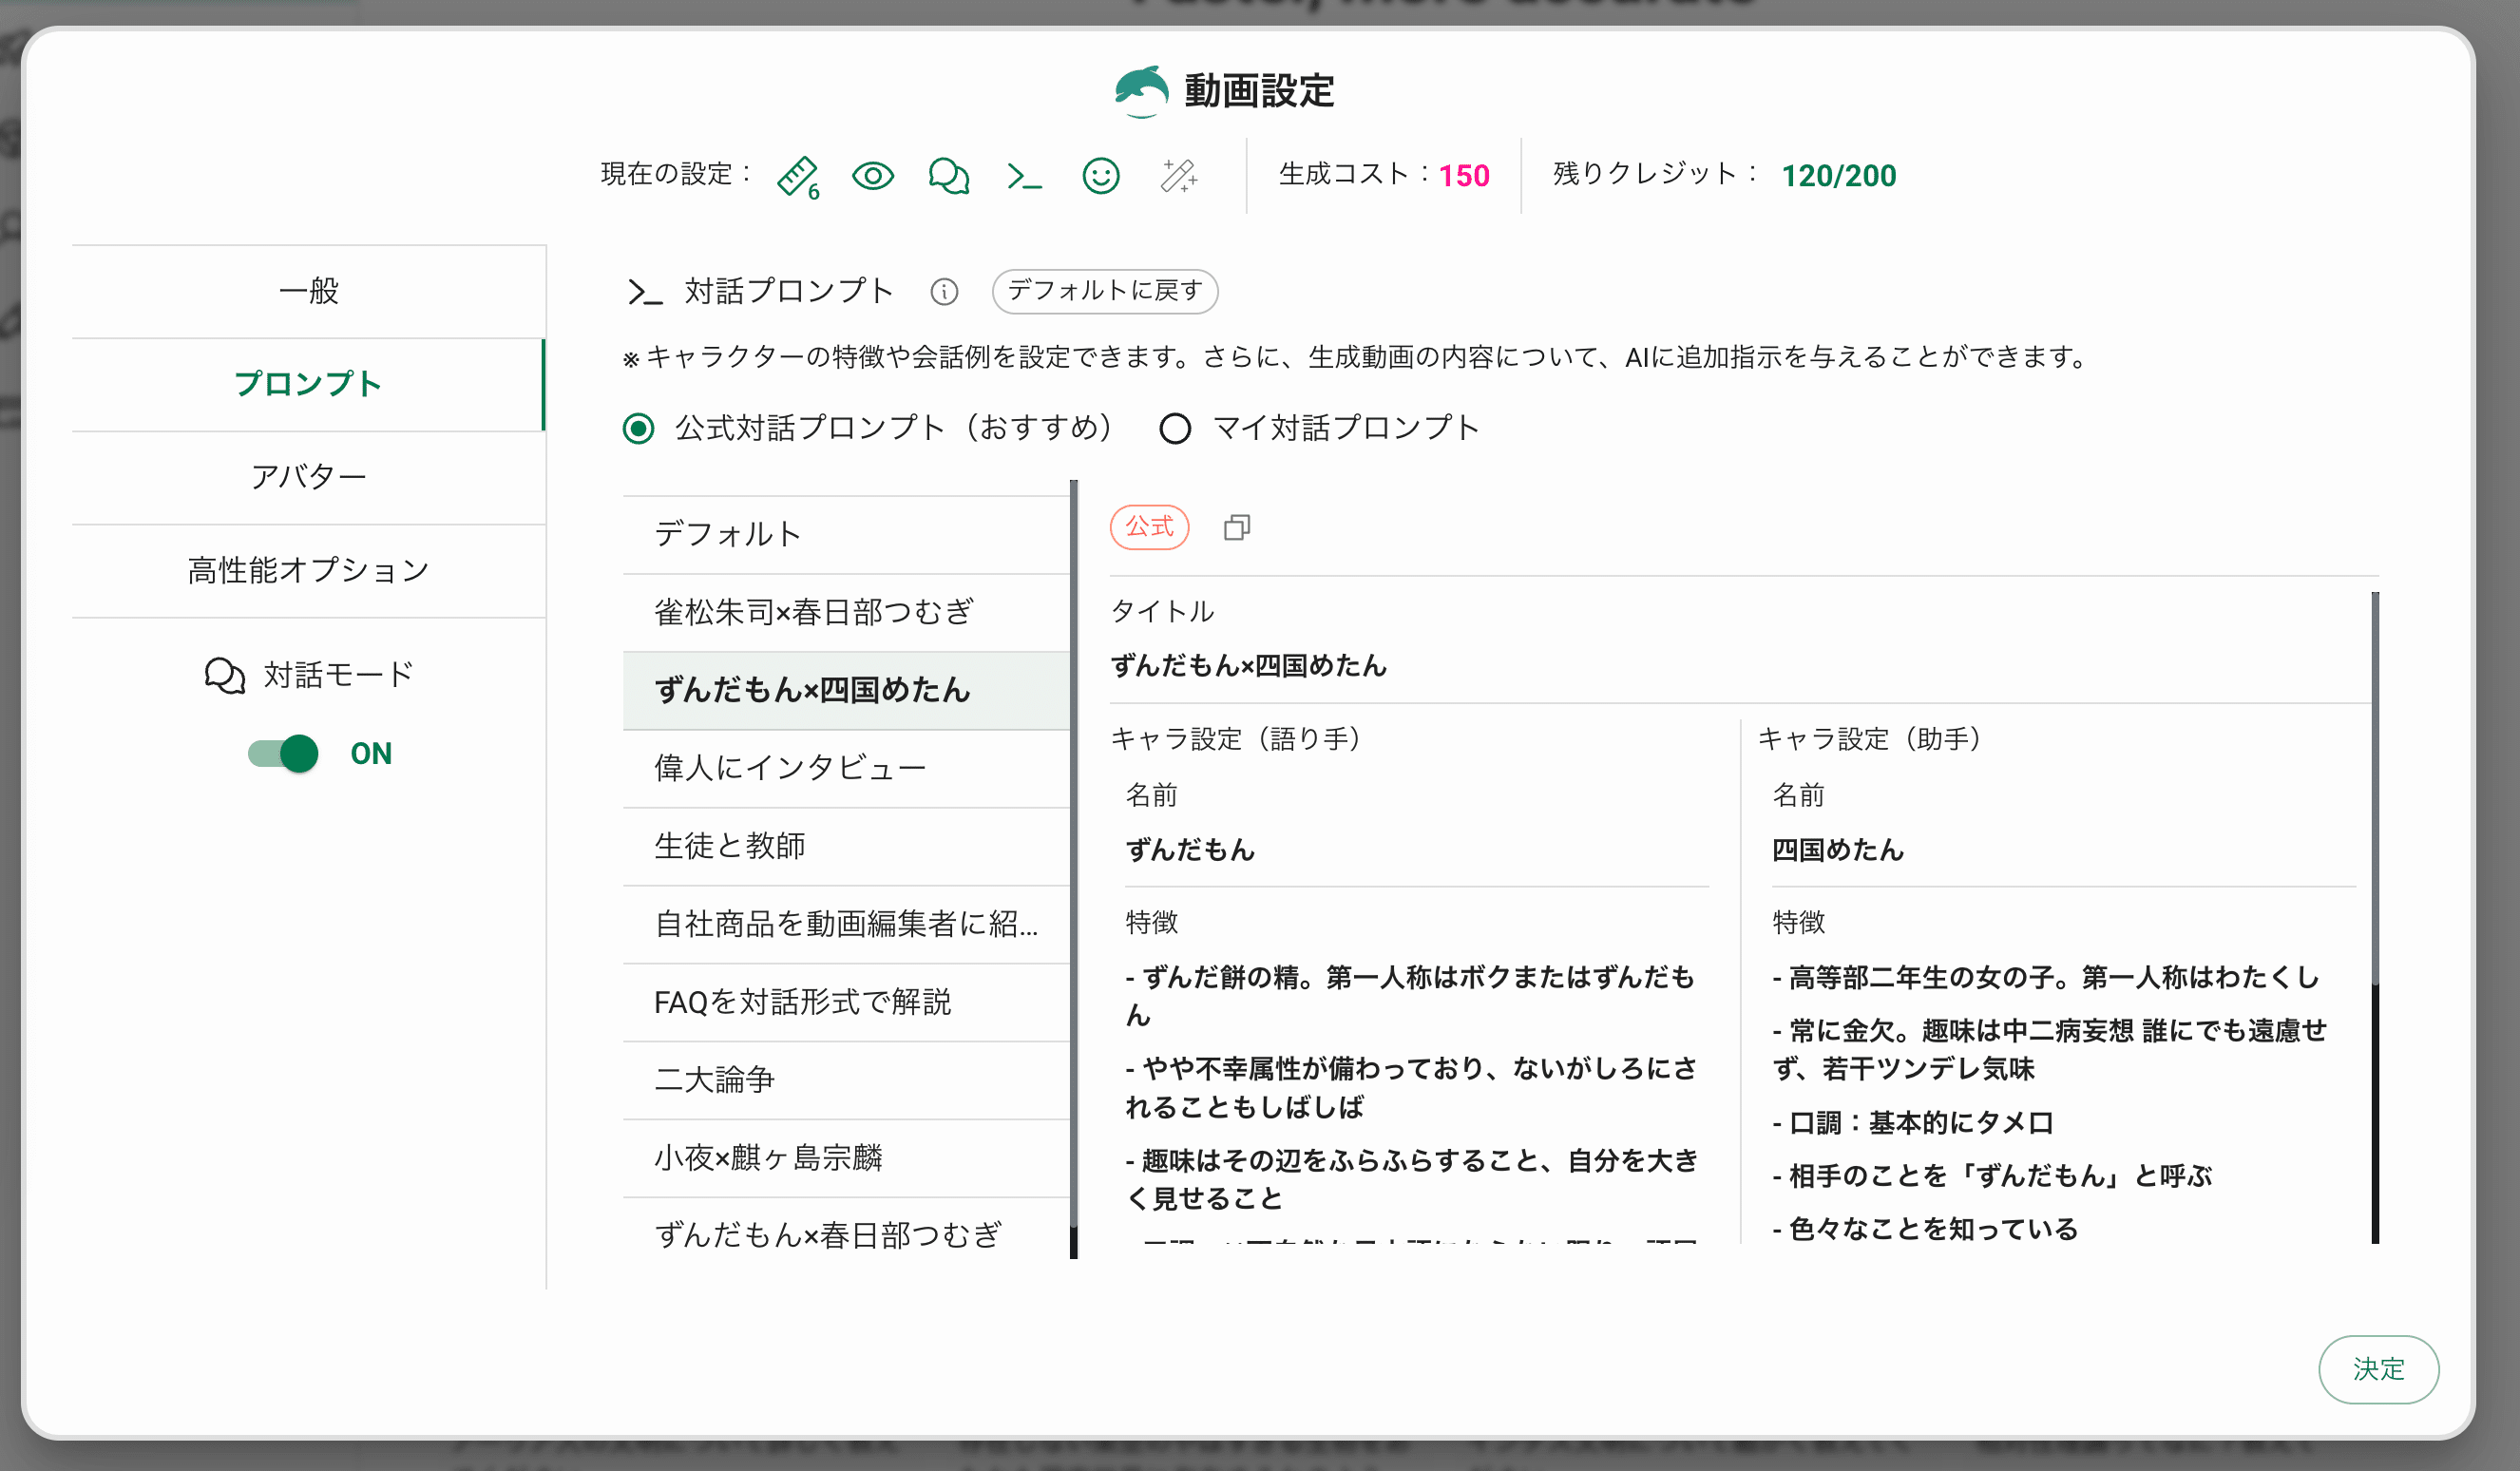Screen dimensions: 2520x1471
Task: Open the info icon beside 対話プロンプト
Action: click(x=943, y=292)
